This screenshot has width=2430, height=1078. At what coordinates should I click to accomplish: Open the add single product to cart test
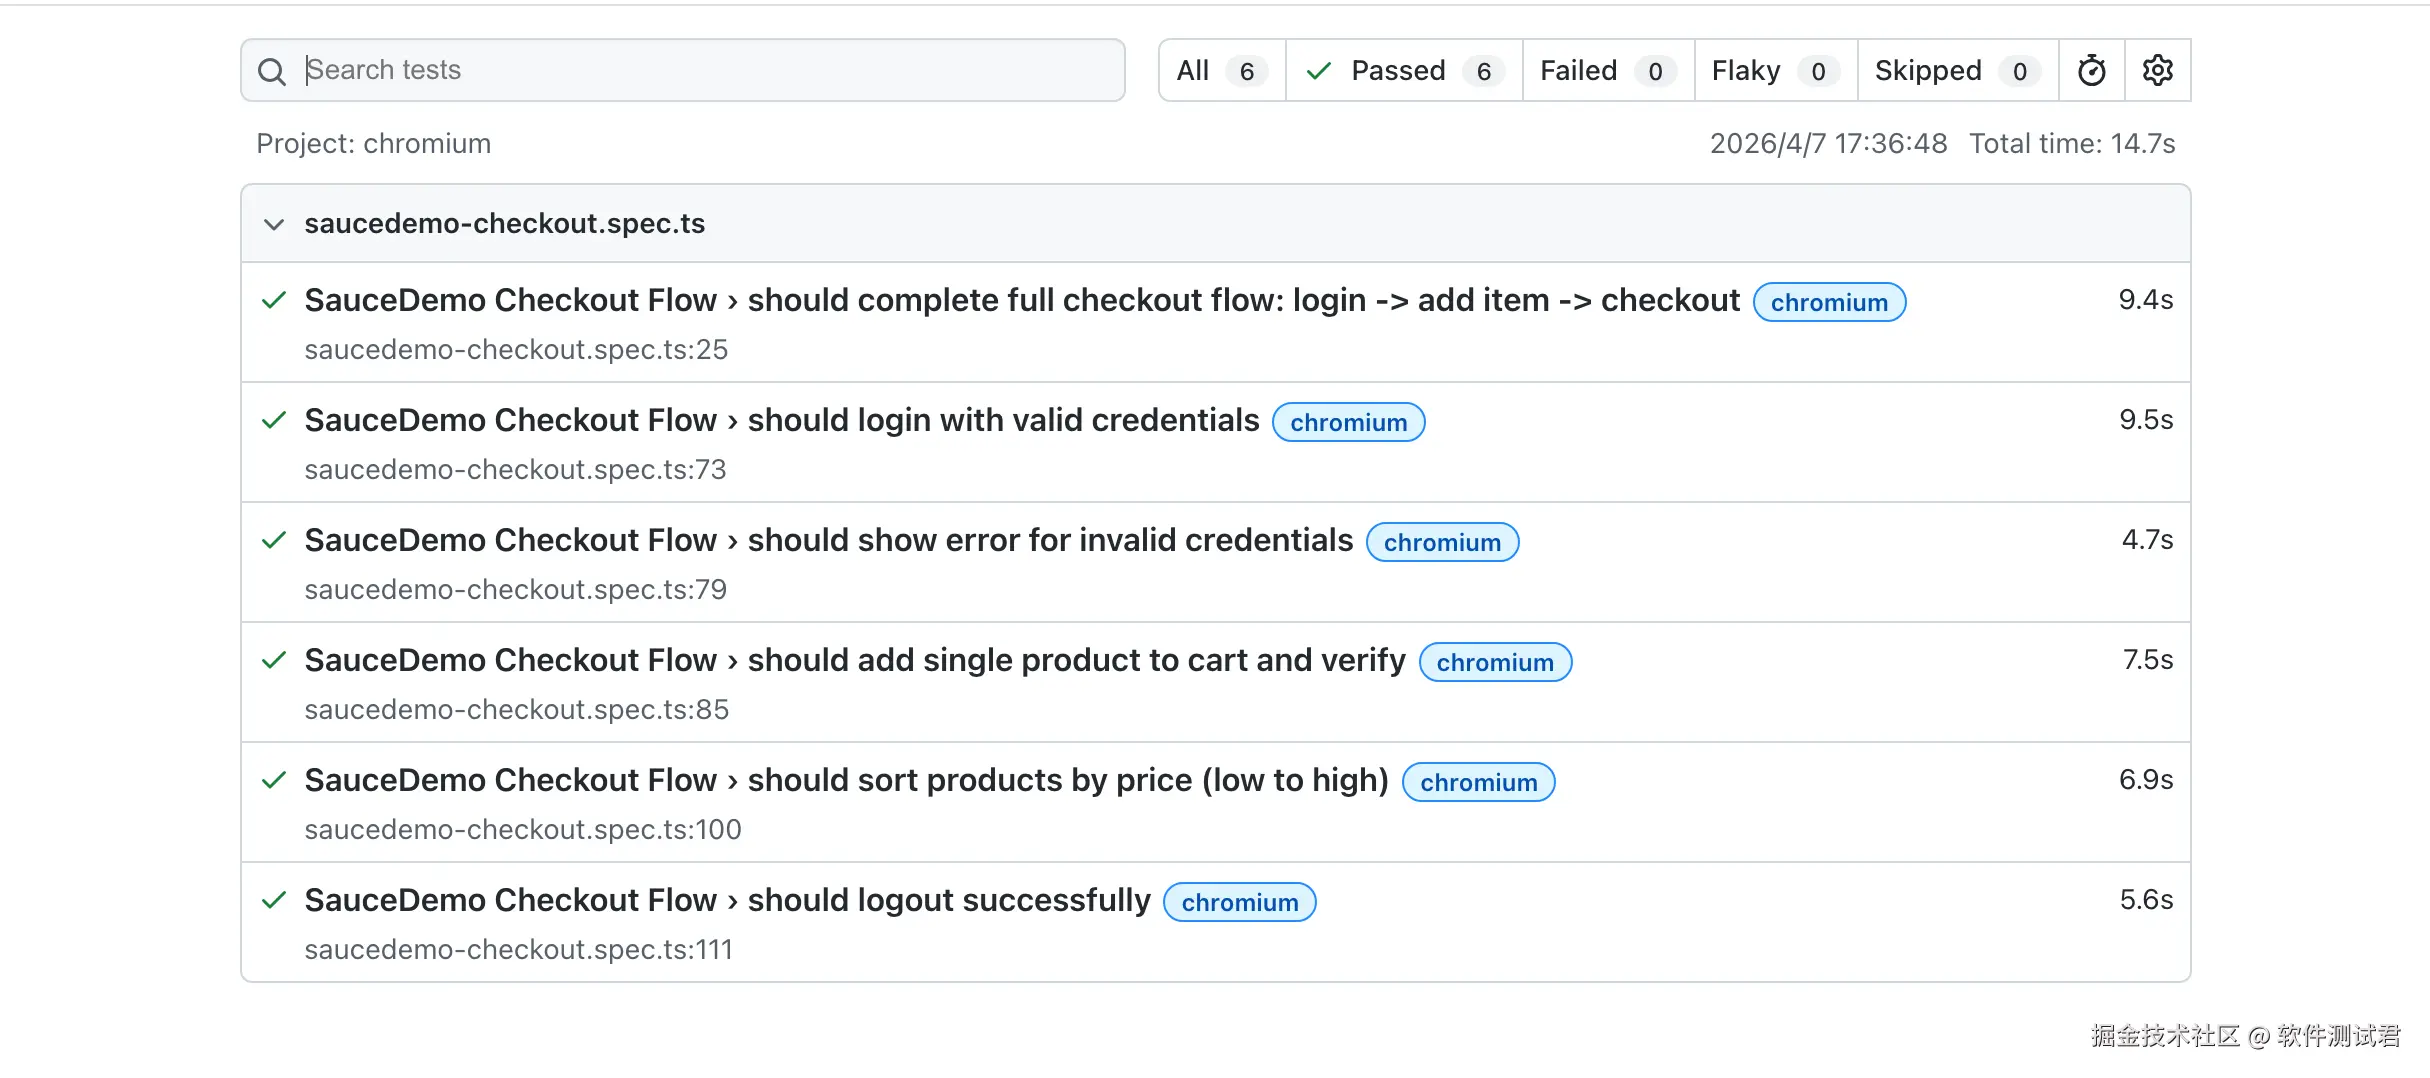(855, 661)
